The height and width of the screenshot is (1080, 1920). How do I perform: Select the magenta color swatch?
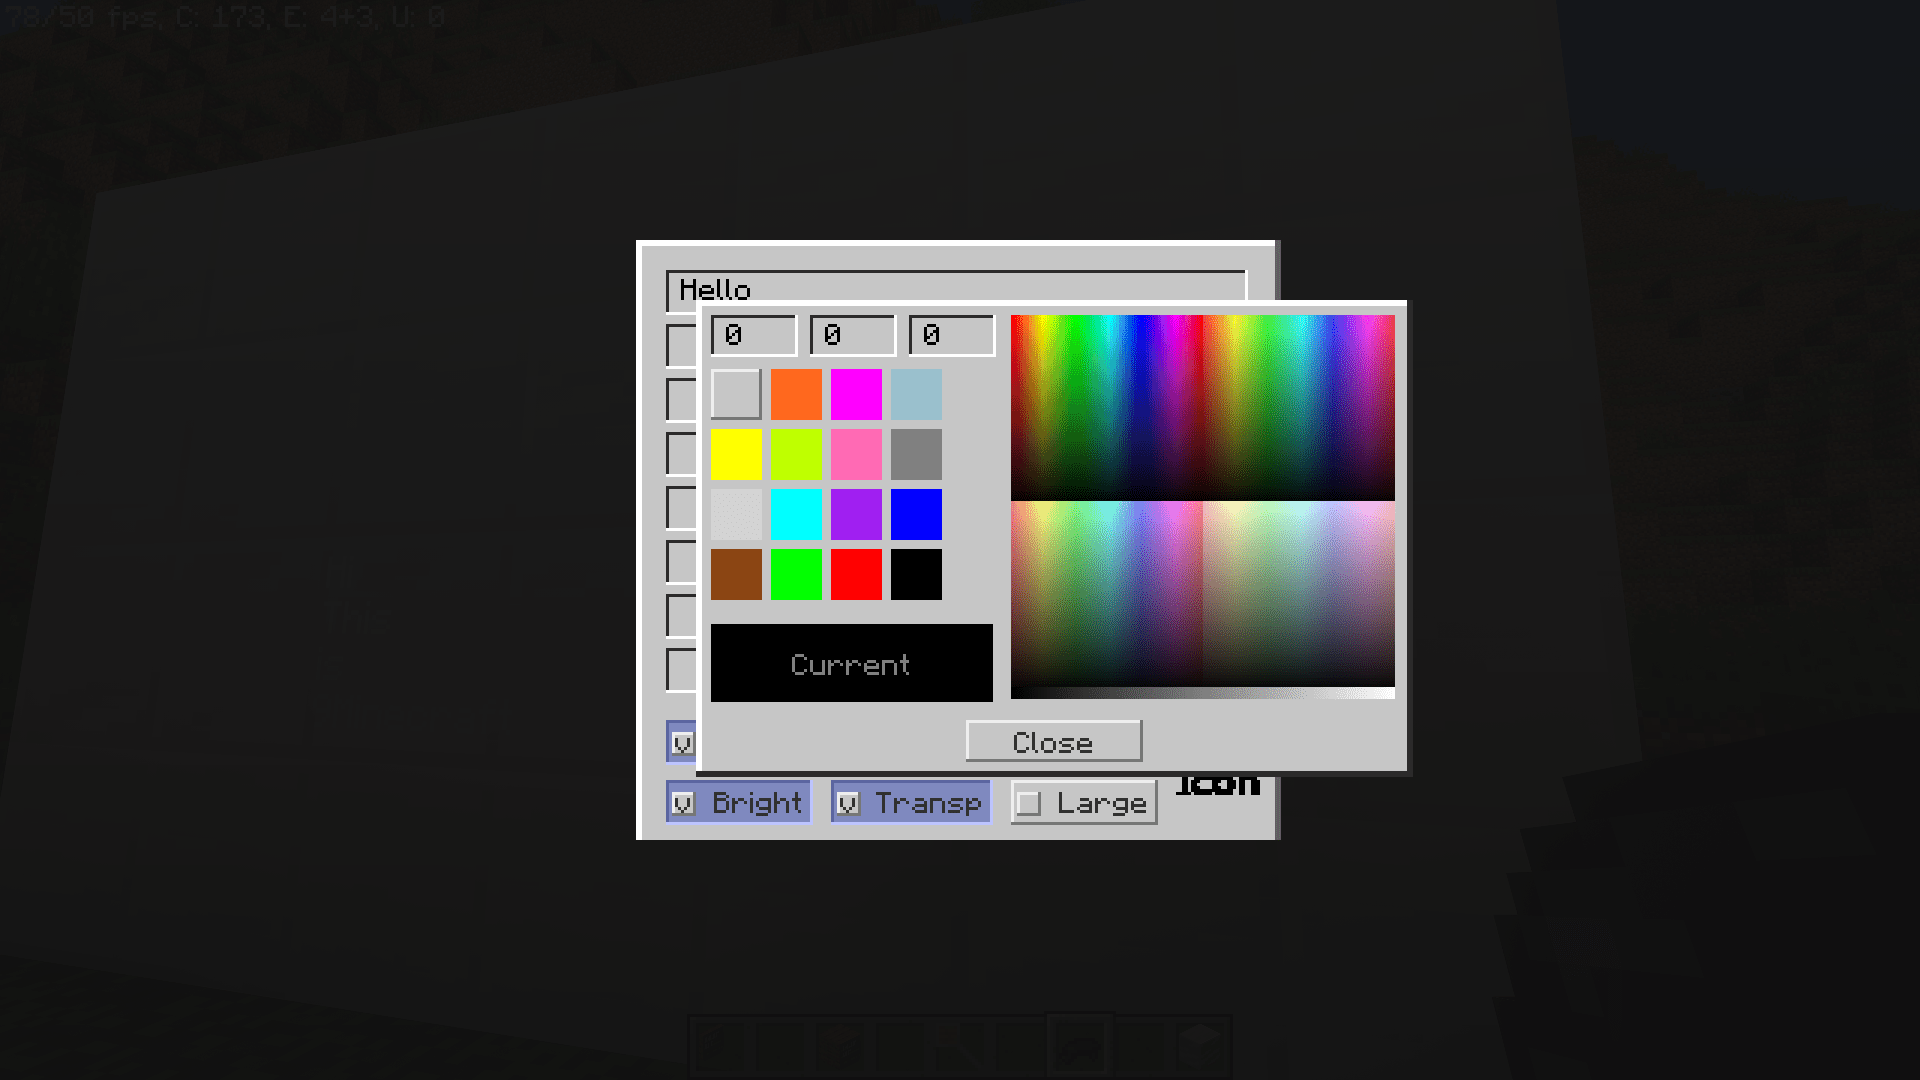click(856, 394)
